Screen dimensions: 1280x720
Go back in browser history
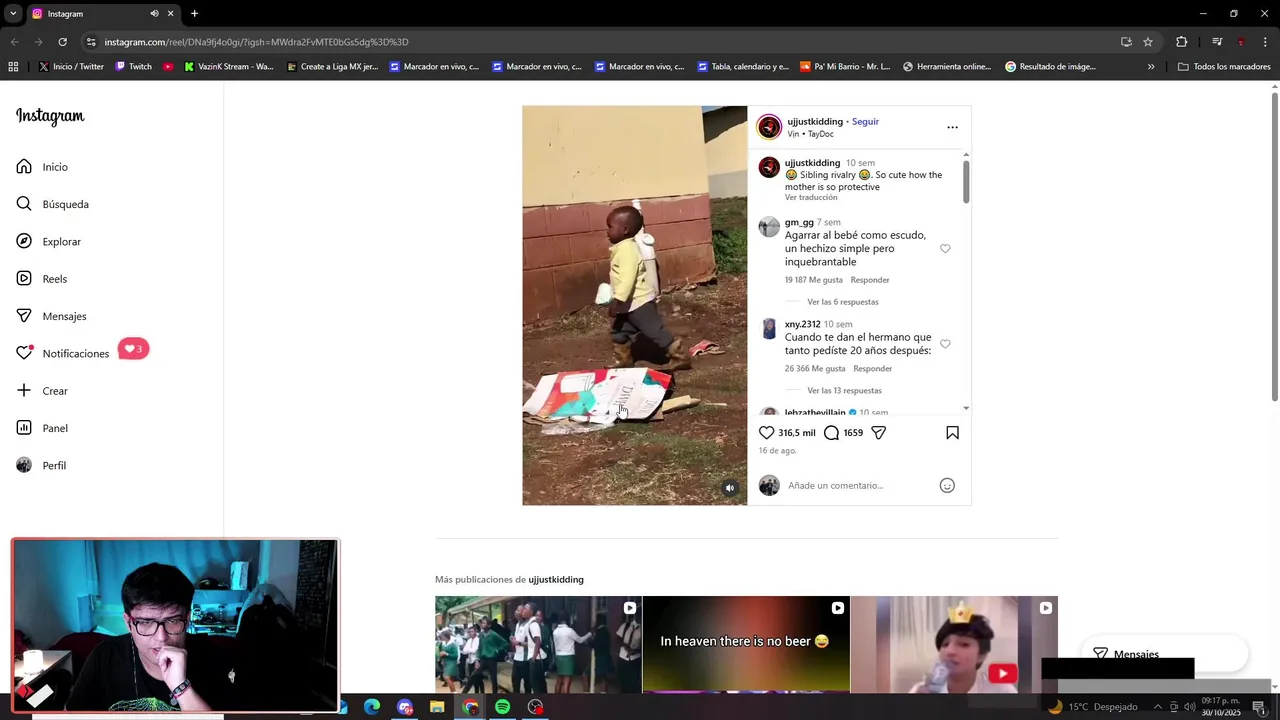coord(14,42)
